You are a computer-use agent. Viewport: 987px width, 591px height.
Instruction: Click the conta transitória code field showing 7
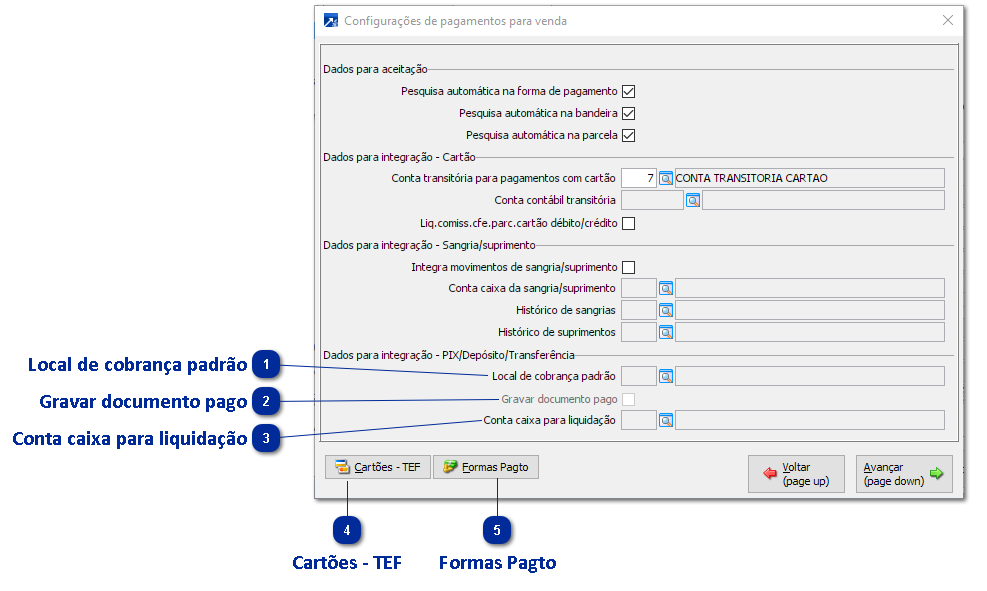639,179
